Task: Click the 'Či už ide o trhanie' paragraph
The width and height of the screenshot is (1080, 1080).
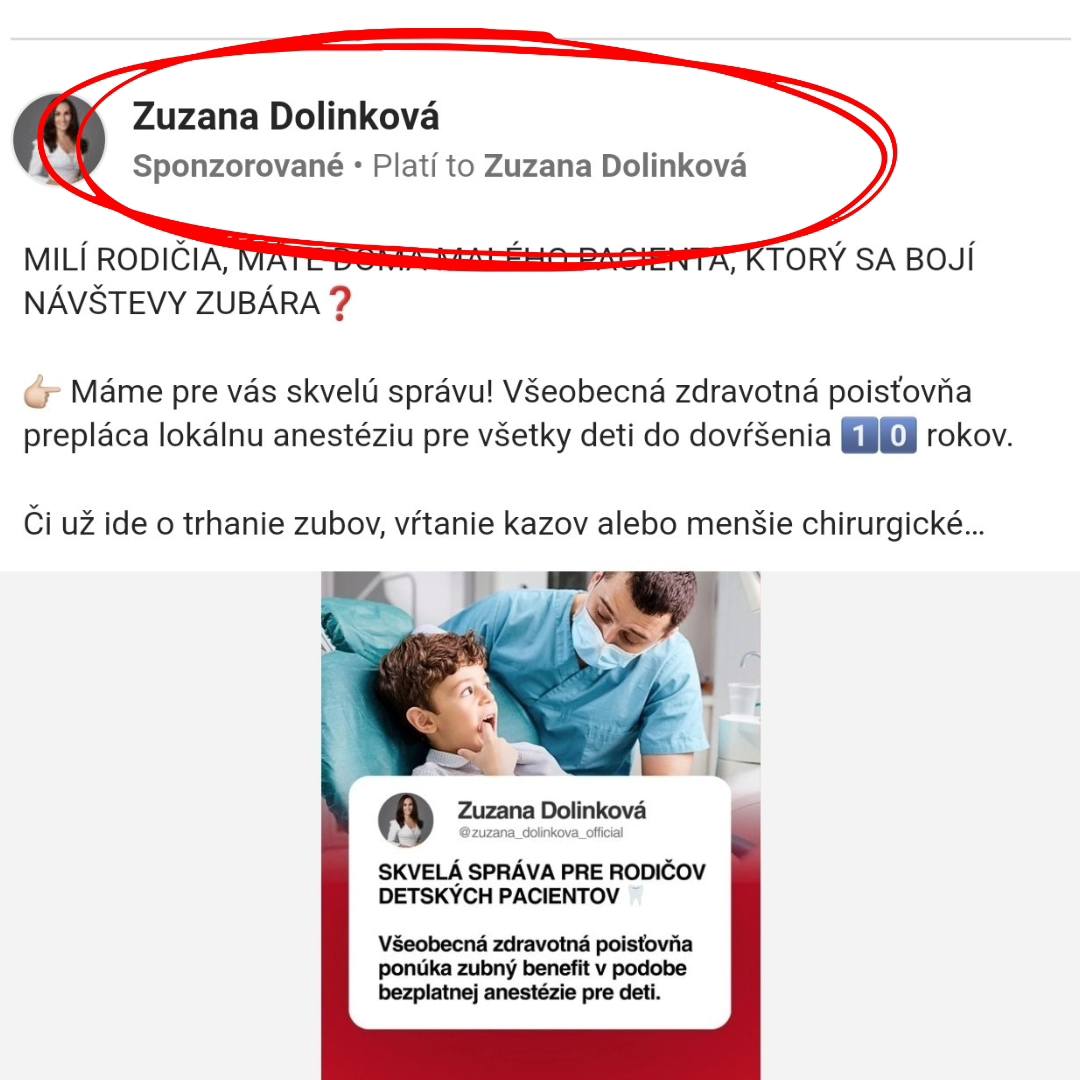Action: 504,524
